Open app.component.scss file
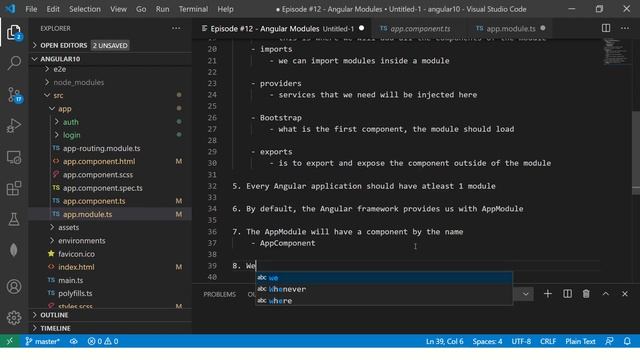Screen dimensions: 640x360 pyautogui.click(x=98, y=175)
